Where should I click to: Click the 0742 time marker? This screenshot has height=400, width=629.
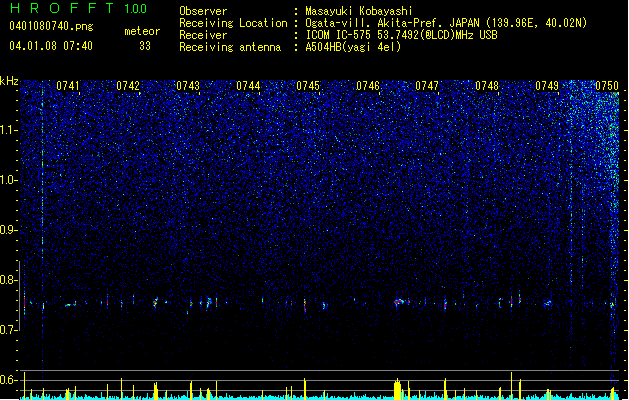(128, 86)
